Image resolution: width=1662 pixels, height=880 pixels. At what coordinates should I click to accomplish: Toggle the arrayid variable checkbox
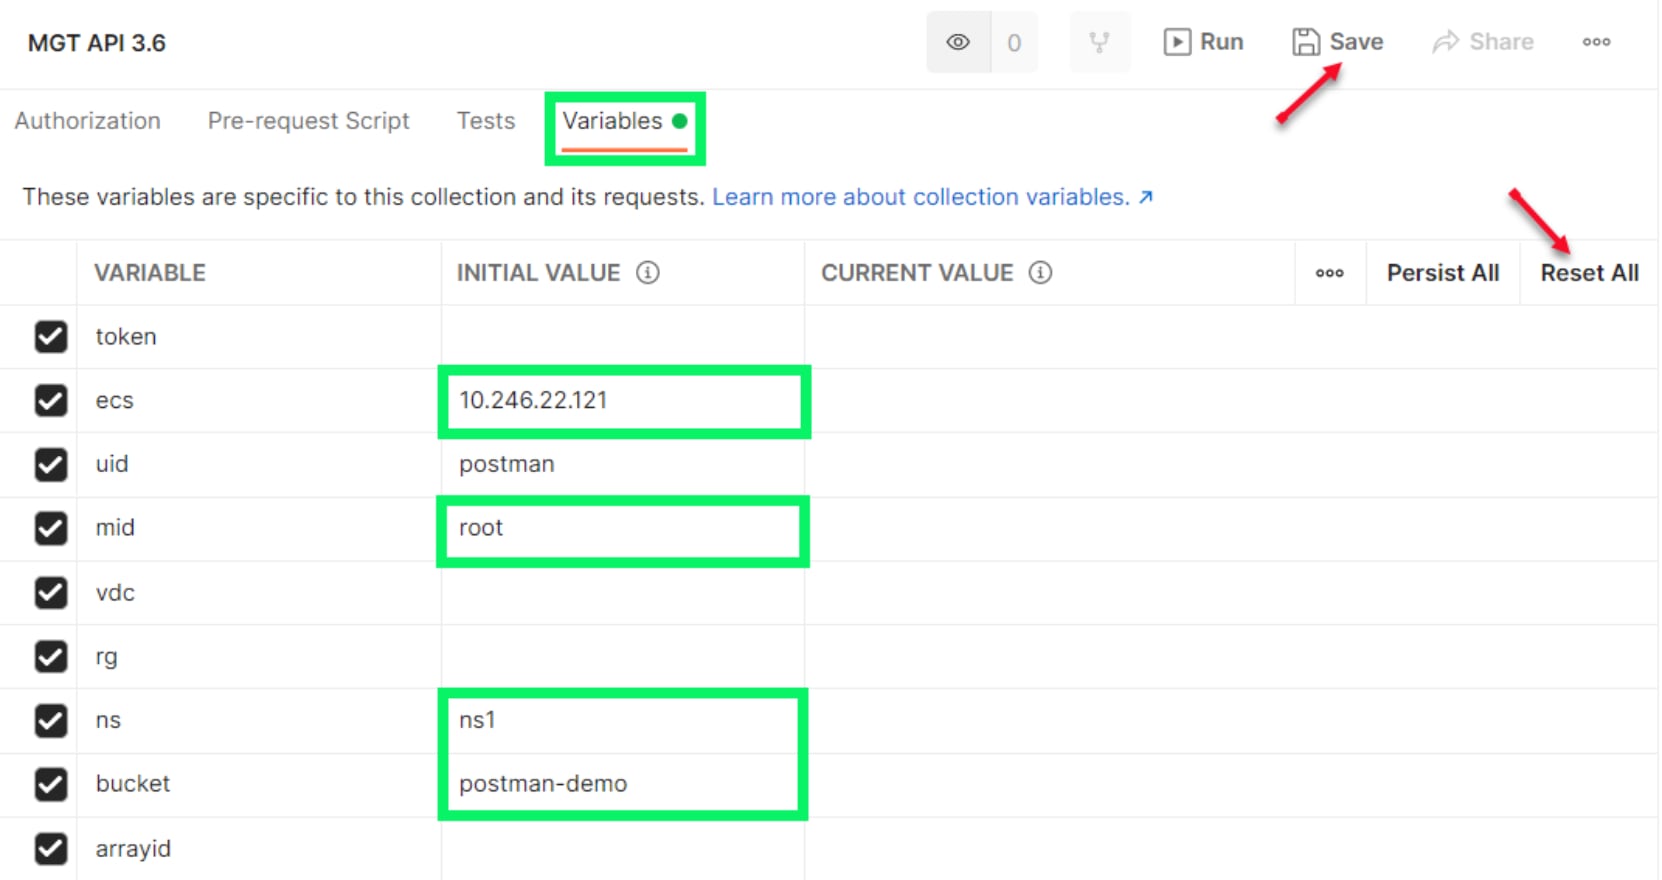(x=51, y=849)
